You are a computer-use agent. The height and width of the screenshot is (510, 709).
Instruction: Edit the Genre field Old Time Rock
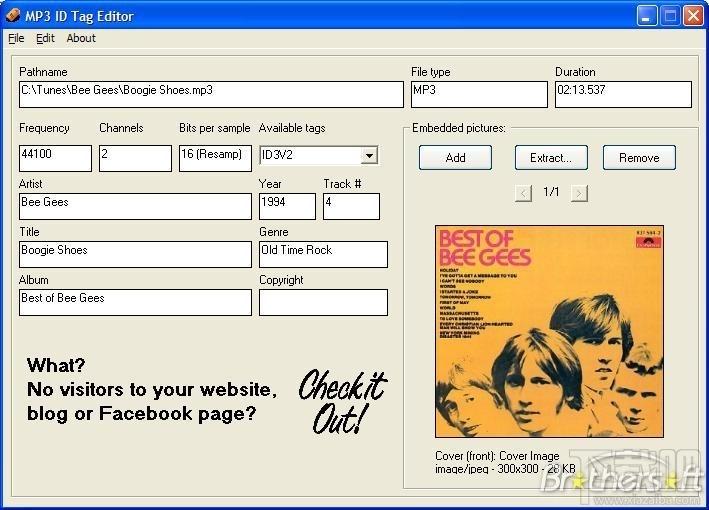(323, 254)
